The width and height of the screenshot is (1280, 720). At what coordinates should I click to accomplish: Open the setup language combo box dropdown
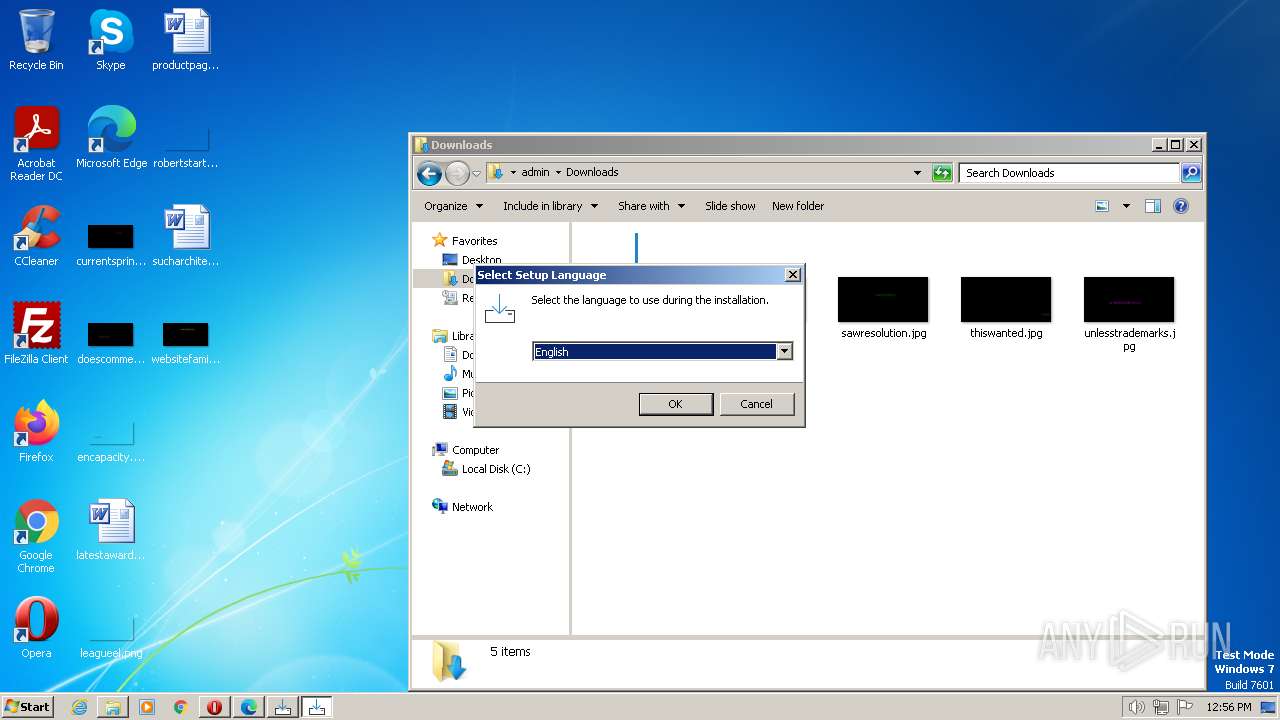coord(785,351)
